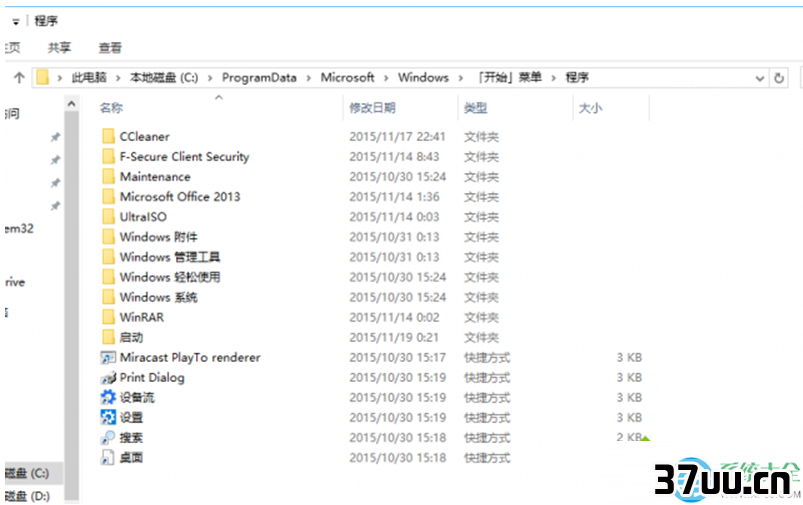Select the 启动 folder icon
This screenshot has width=803, height=505.
tap(108, 337)
